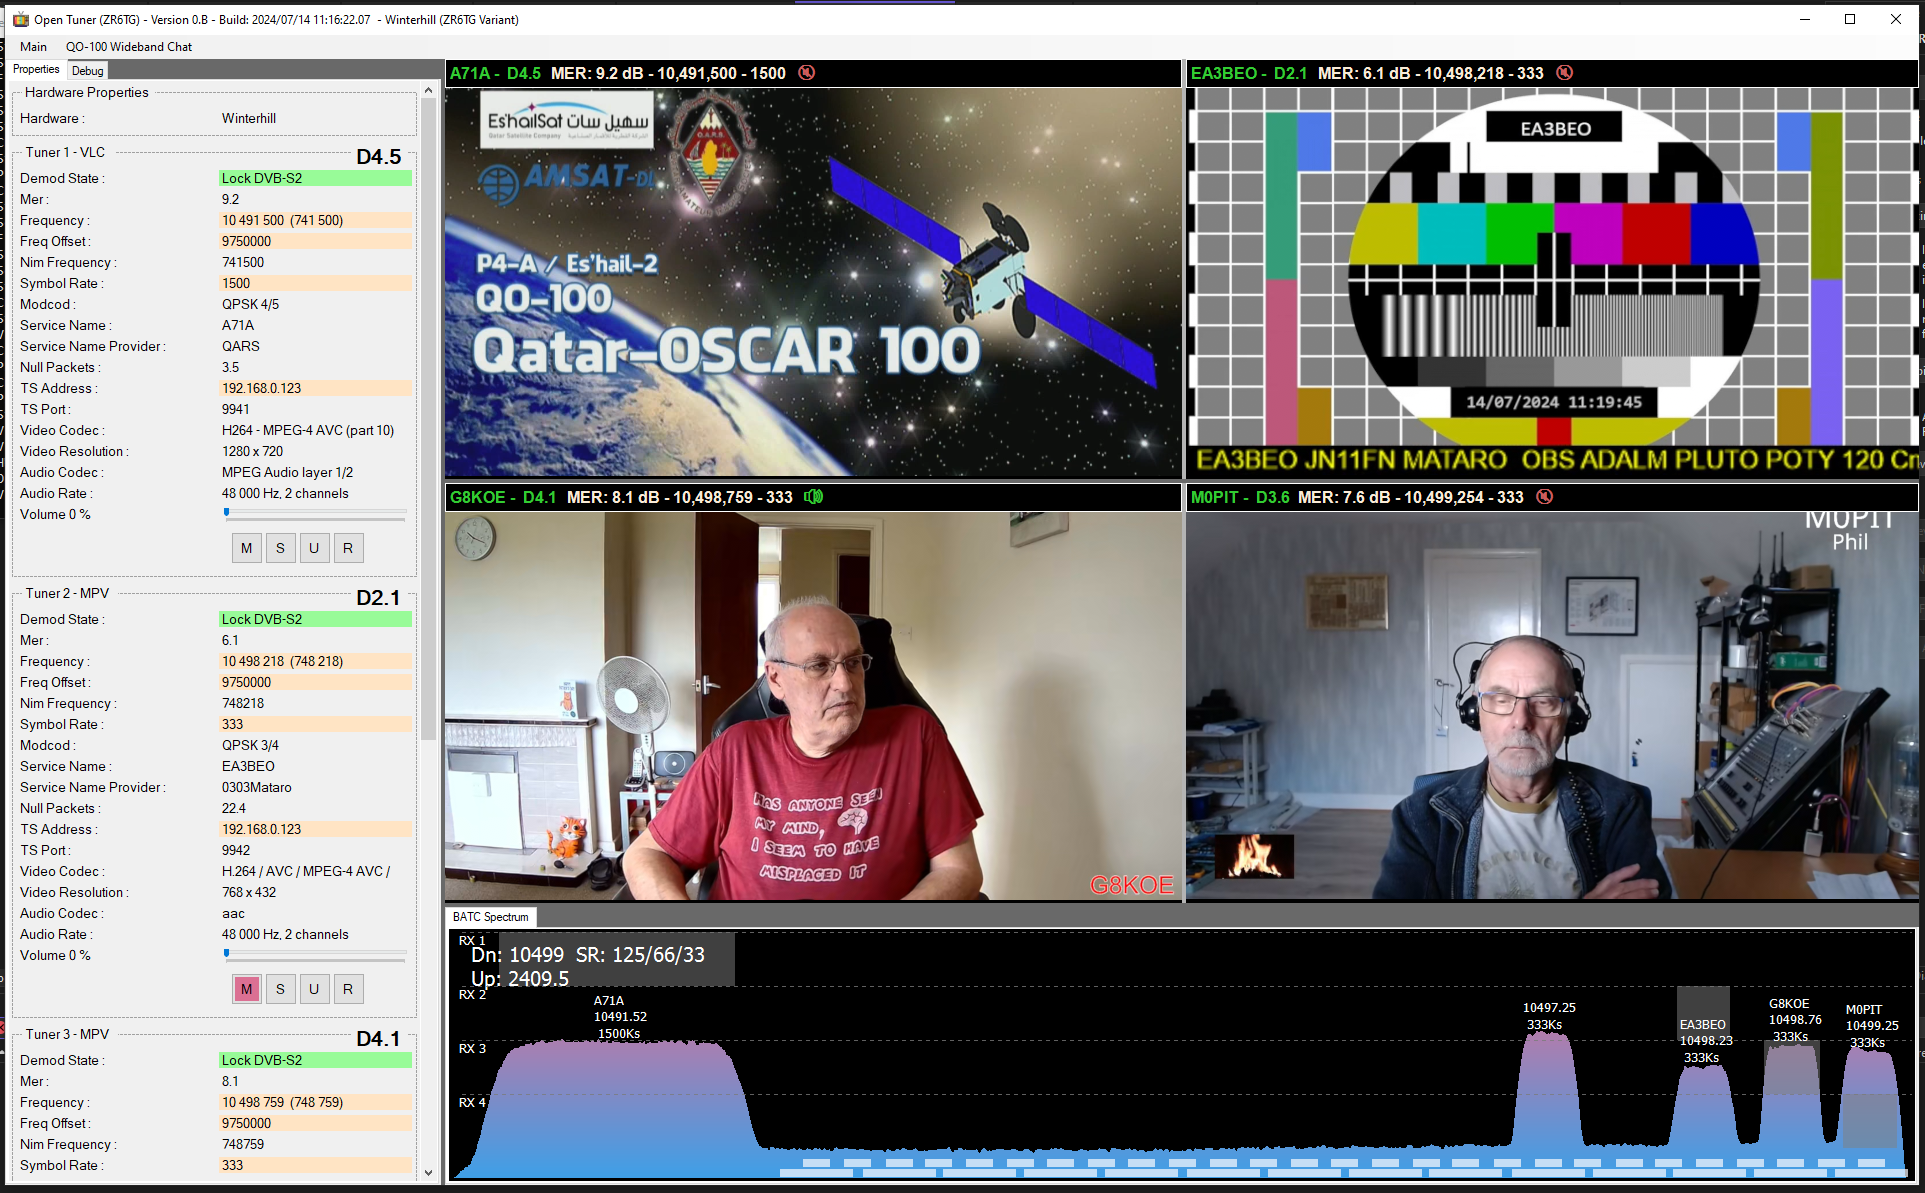Click G8KOE - D4.1 video header text
The height and width of the screenshot is (1193, 1925).
pyautogui.click(x=503, y=497)
